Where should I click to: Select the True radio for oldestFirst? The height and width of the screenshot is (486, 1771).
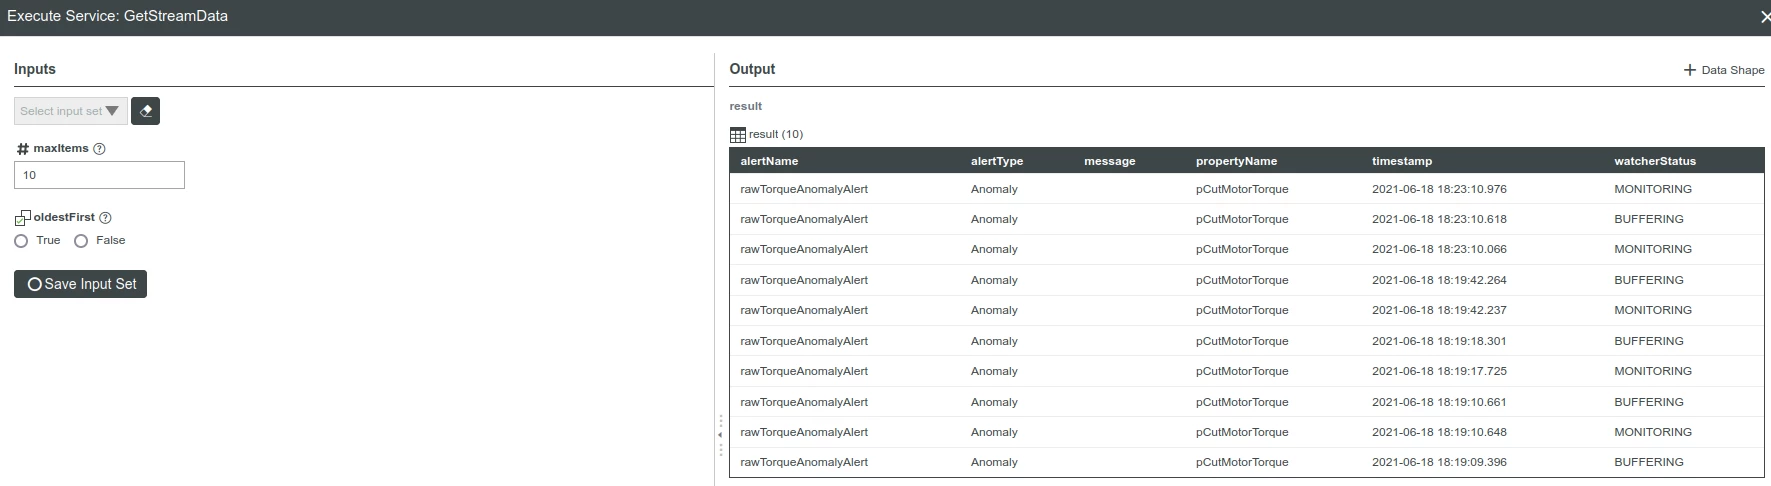point(21,241)
